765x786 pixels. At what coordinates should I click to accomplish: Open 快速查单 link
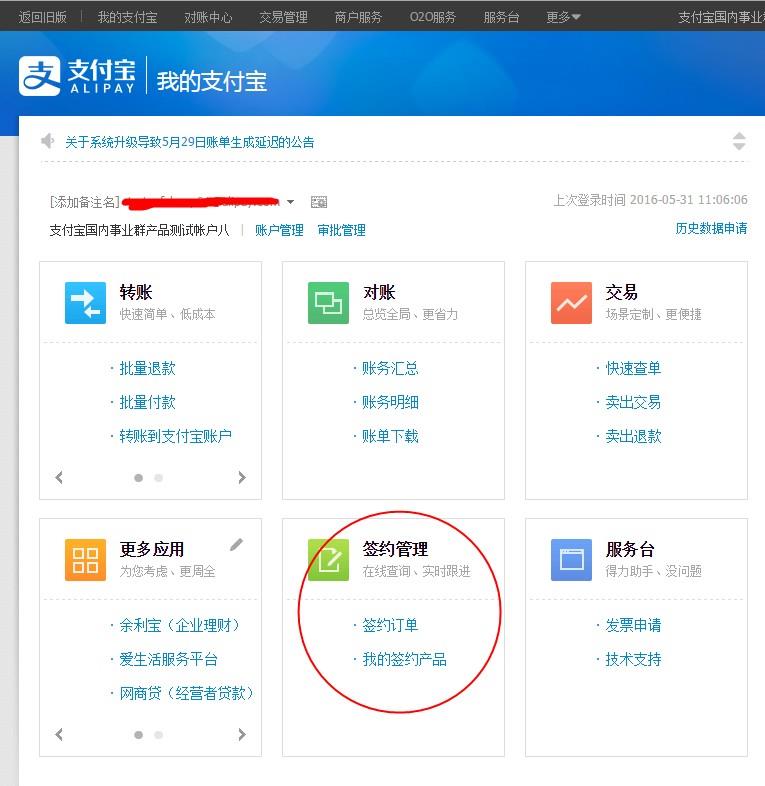click(x=633, y=368)
